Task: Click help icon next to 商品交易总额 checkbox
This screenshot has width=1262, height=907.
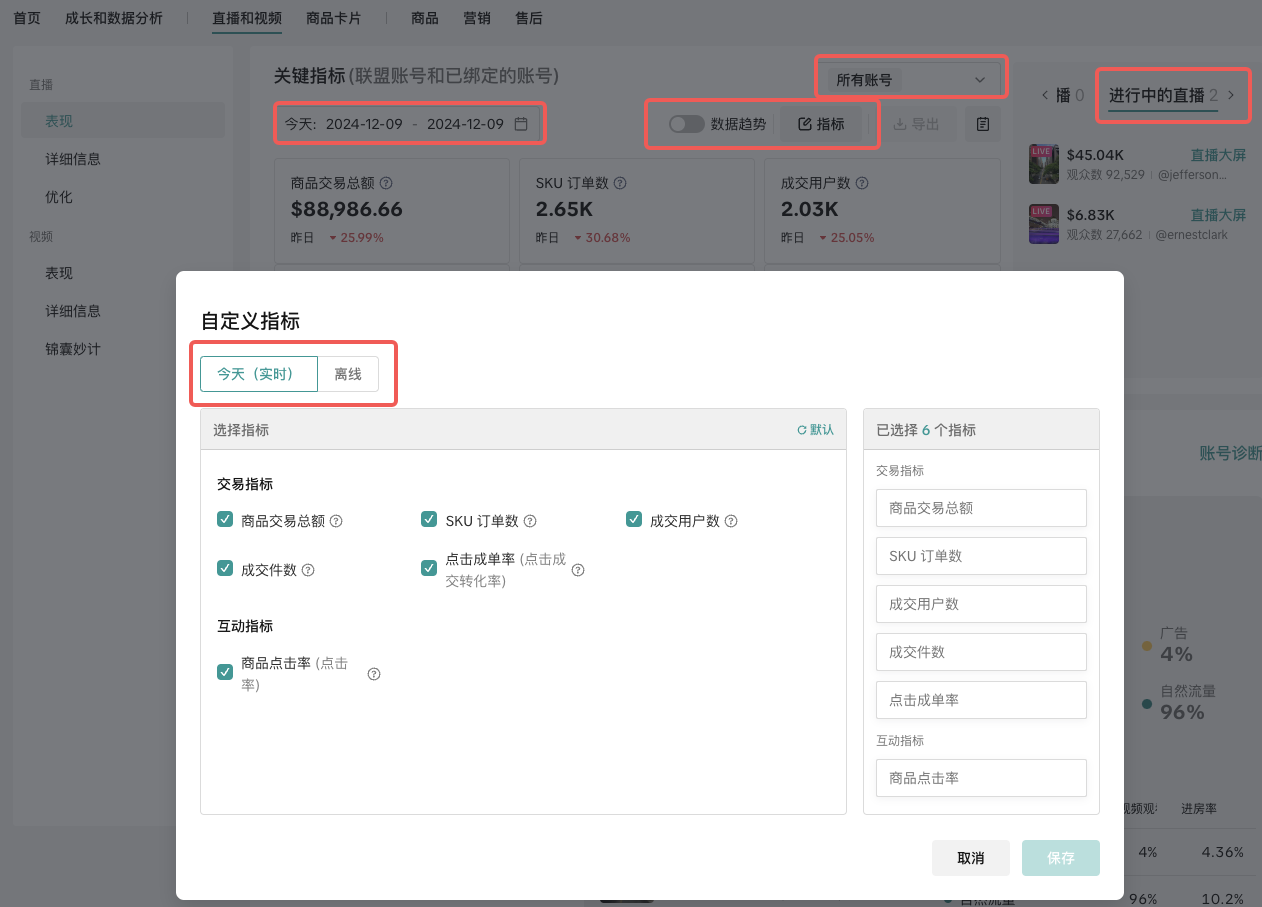Action: (x=336, y=521)
